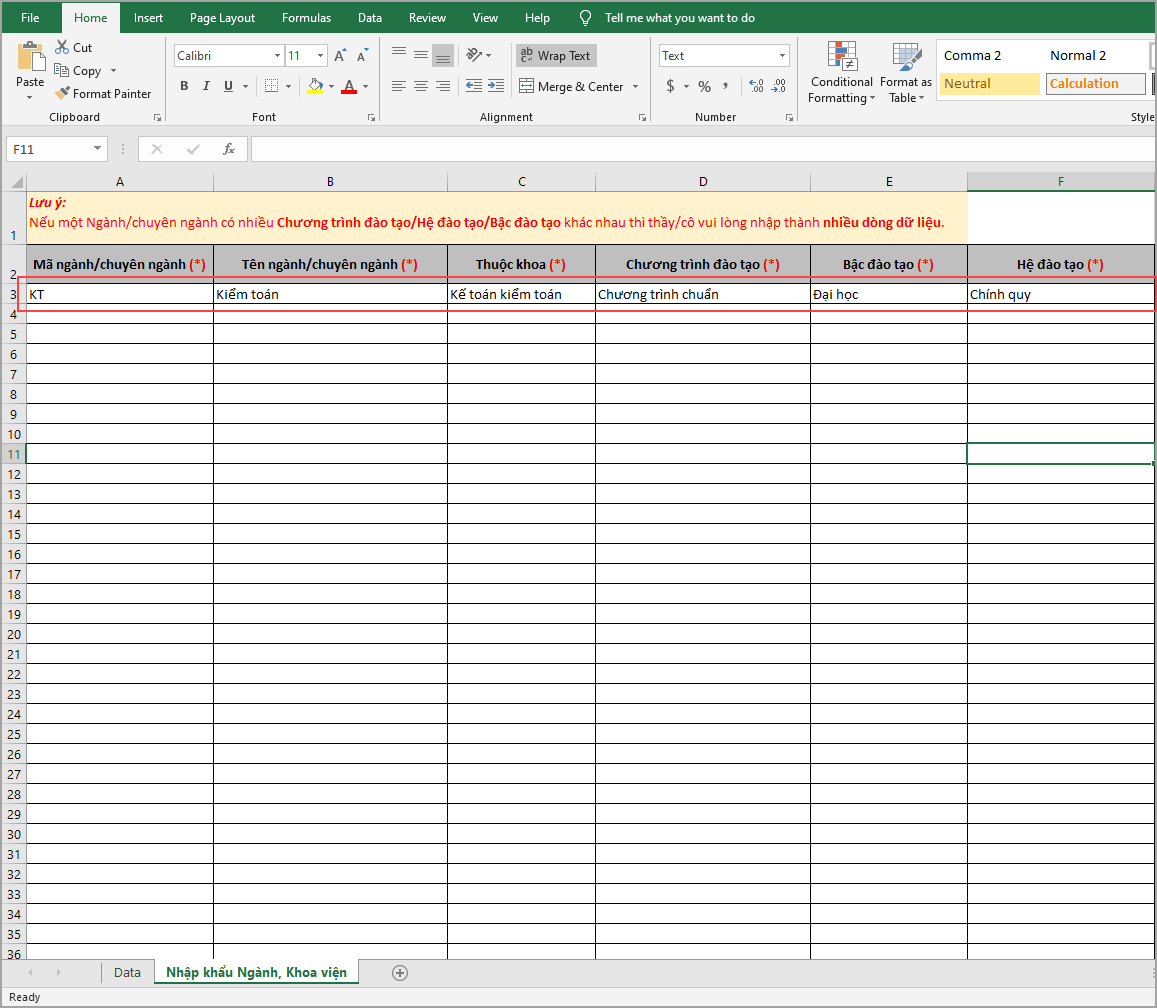Apply the Borders icon
This screenshot has height=1008, width=1157.
272,86
